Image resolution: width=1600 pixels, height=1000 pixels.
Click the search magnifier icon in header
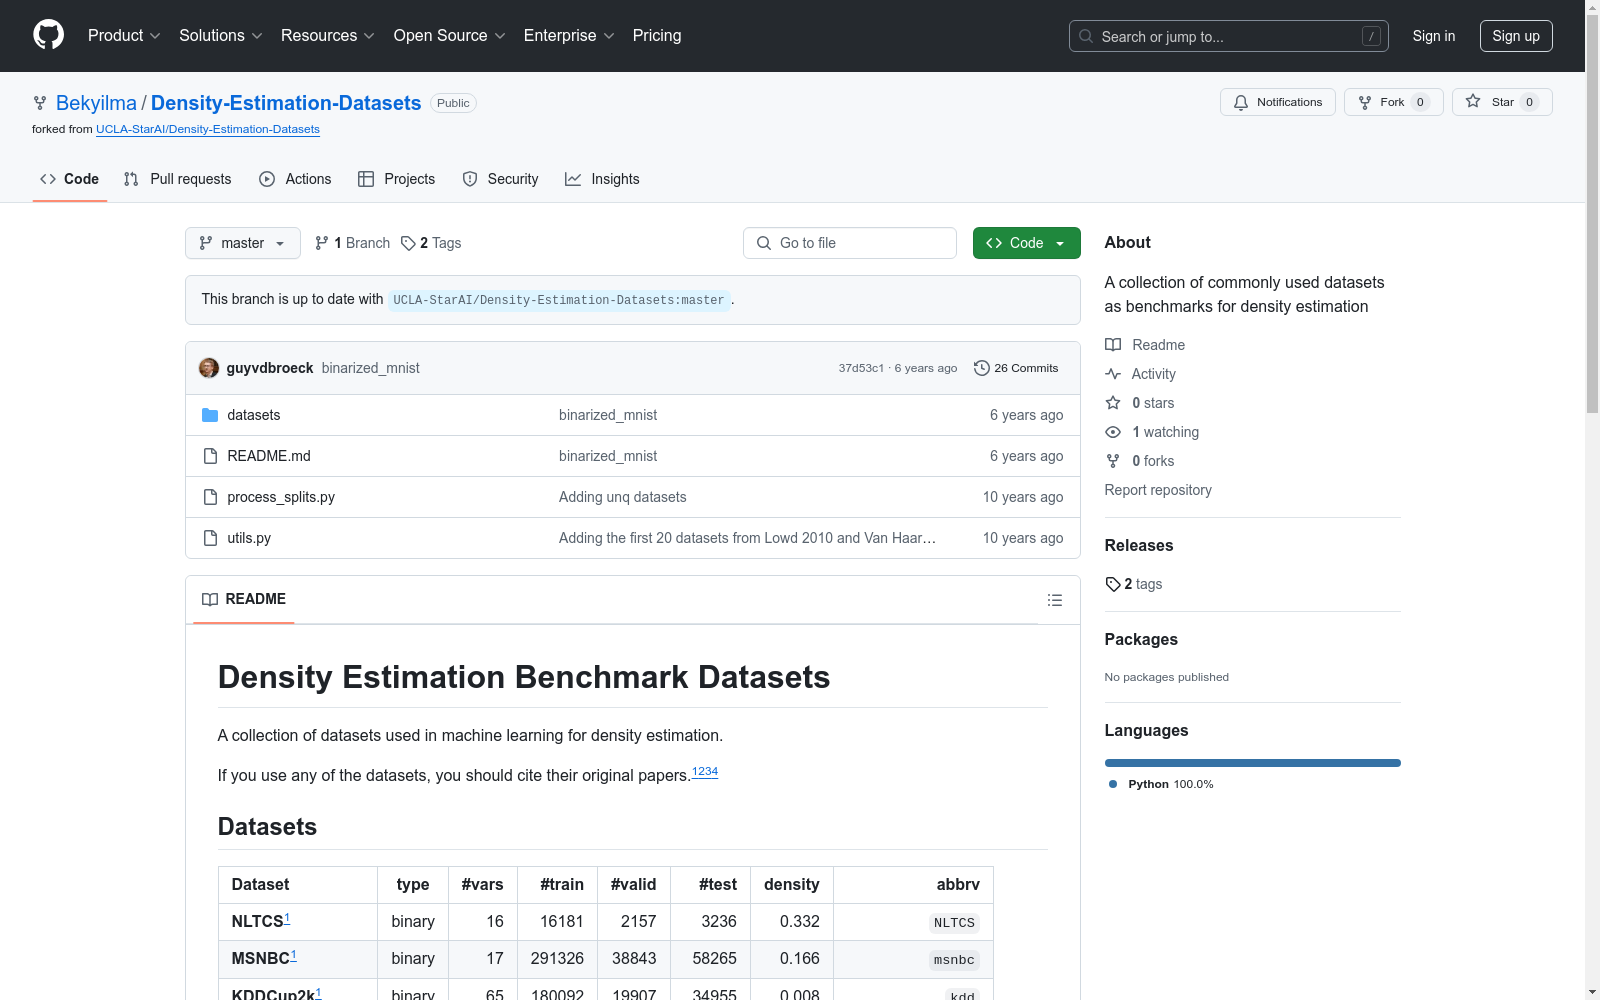[x=1086, y=36]
